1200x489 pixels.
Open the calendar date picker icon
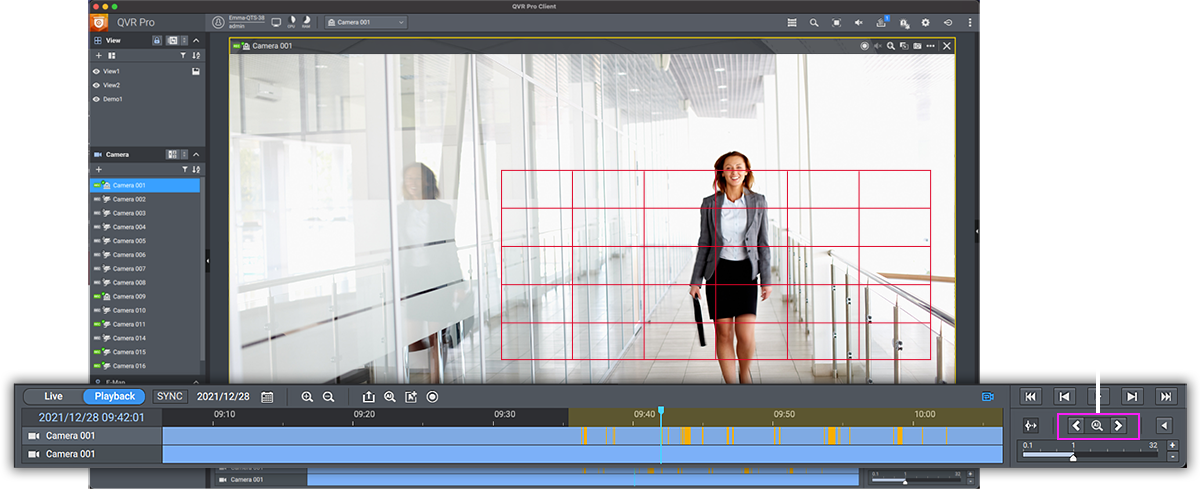[267, 397]
